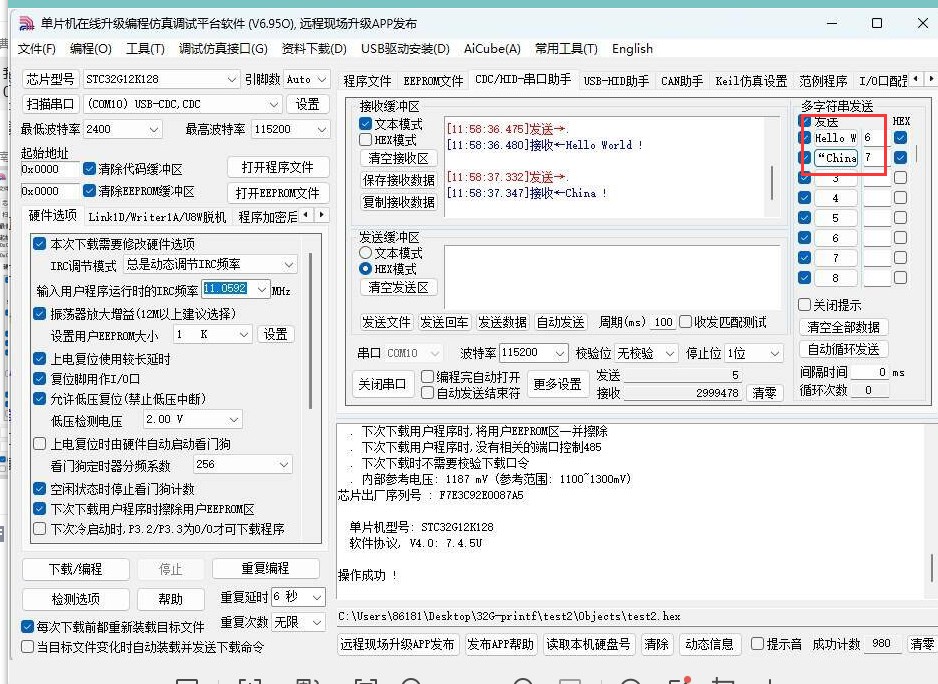Toggle 上电复位使用较长延时 checkbox
This screenshot has width=938, height=684.
click(39, 358)
